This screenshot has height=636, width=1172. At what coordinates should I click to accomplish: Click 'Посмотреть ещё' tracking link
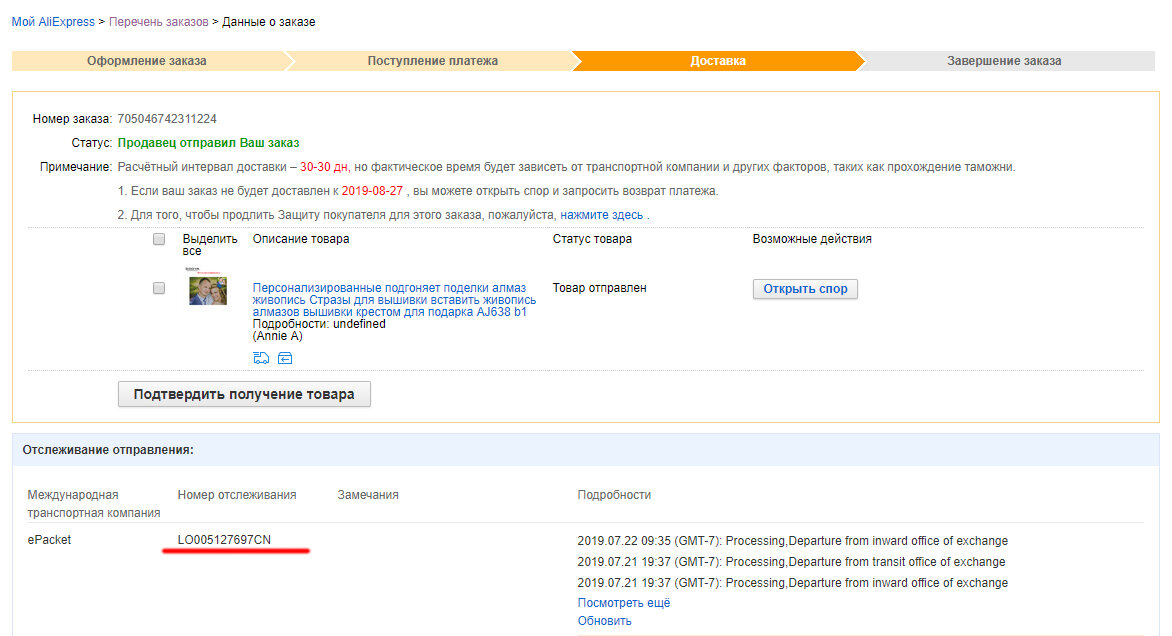tap(623, 602)
